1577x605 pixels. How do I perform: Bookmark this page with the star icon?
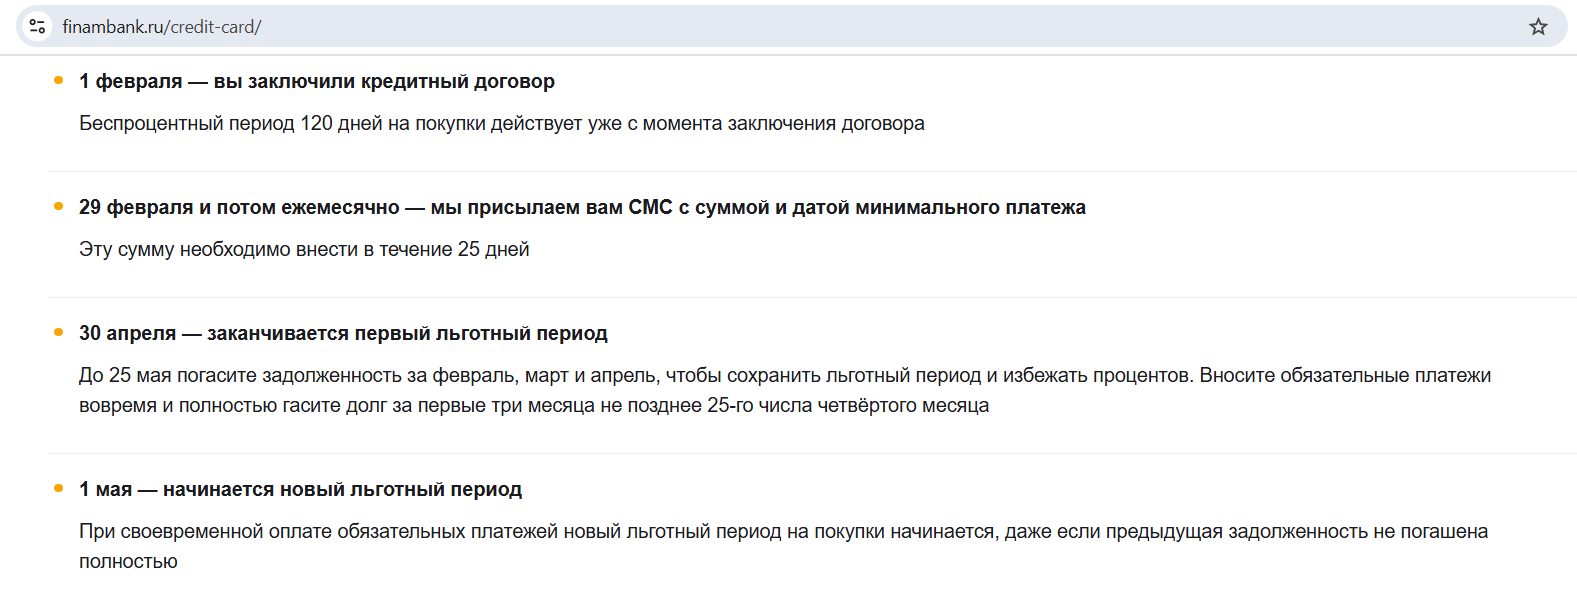click(x=1538, y=27)
